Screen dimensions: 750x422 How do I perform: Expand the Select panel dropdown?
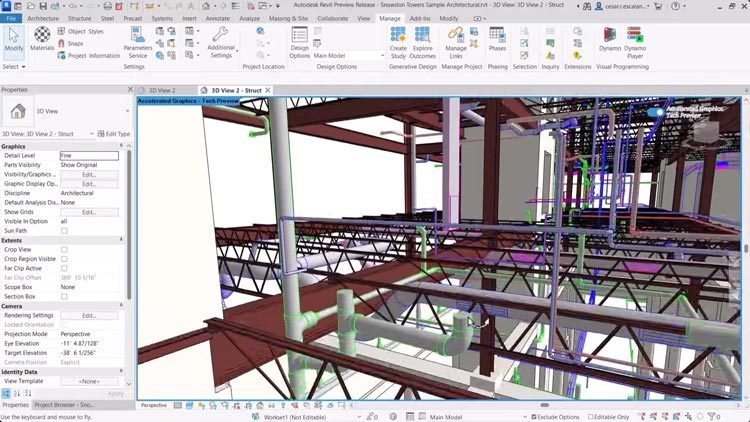coord(14,67)
